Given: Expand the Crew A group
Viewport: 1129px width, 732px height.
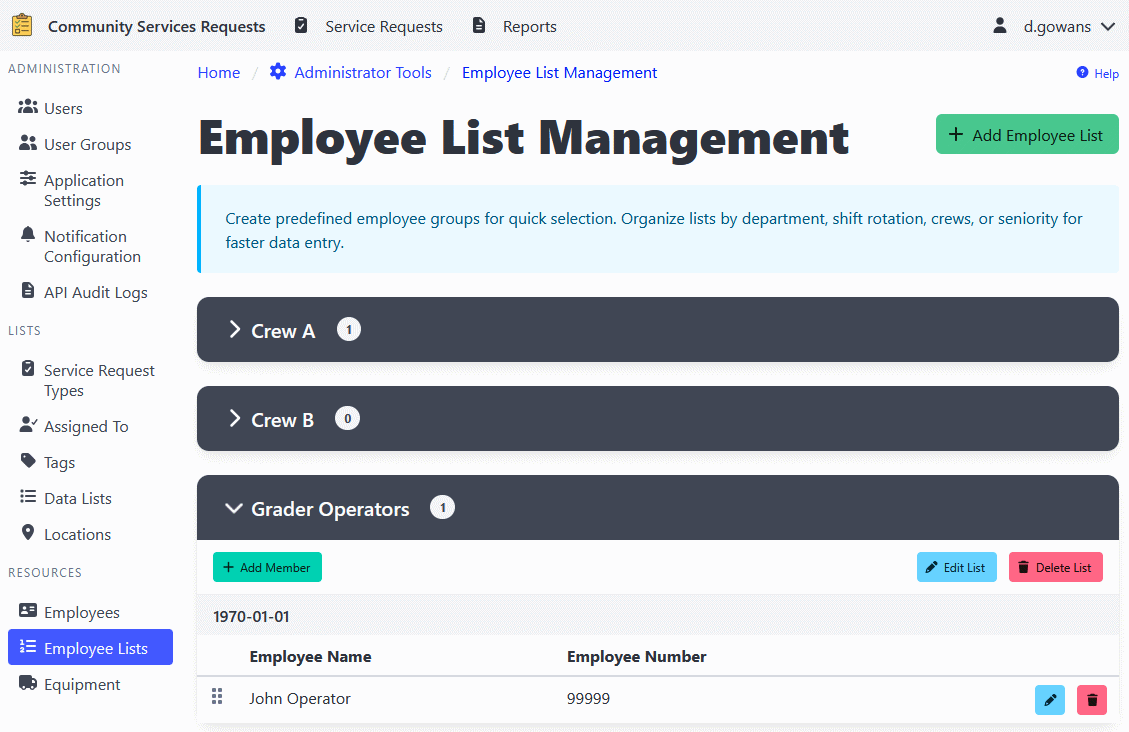Looking at the screenshot, I should point(283,330).
